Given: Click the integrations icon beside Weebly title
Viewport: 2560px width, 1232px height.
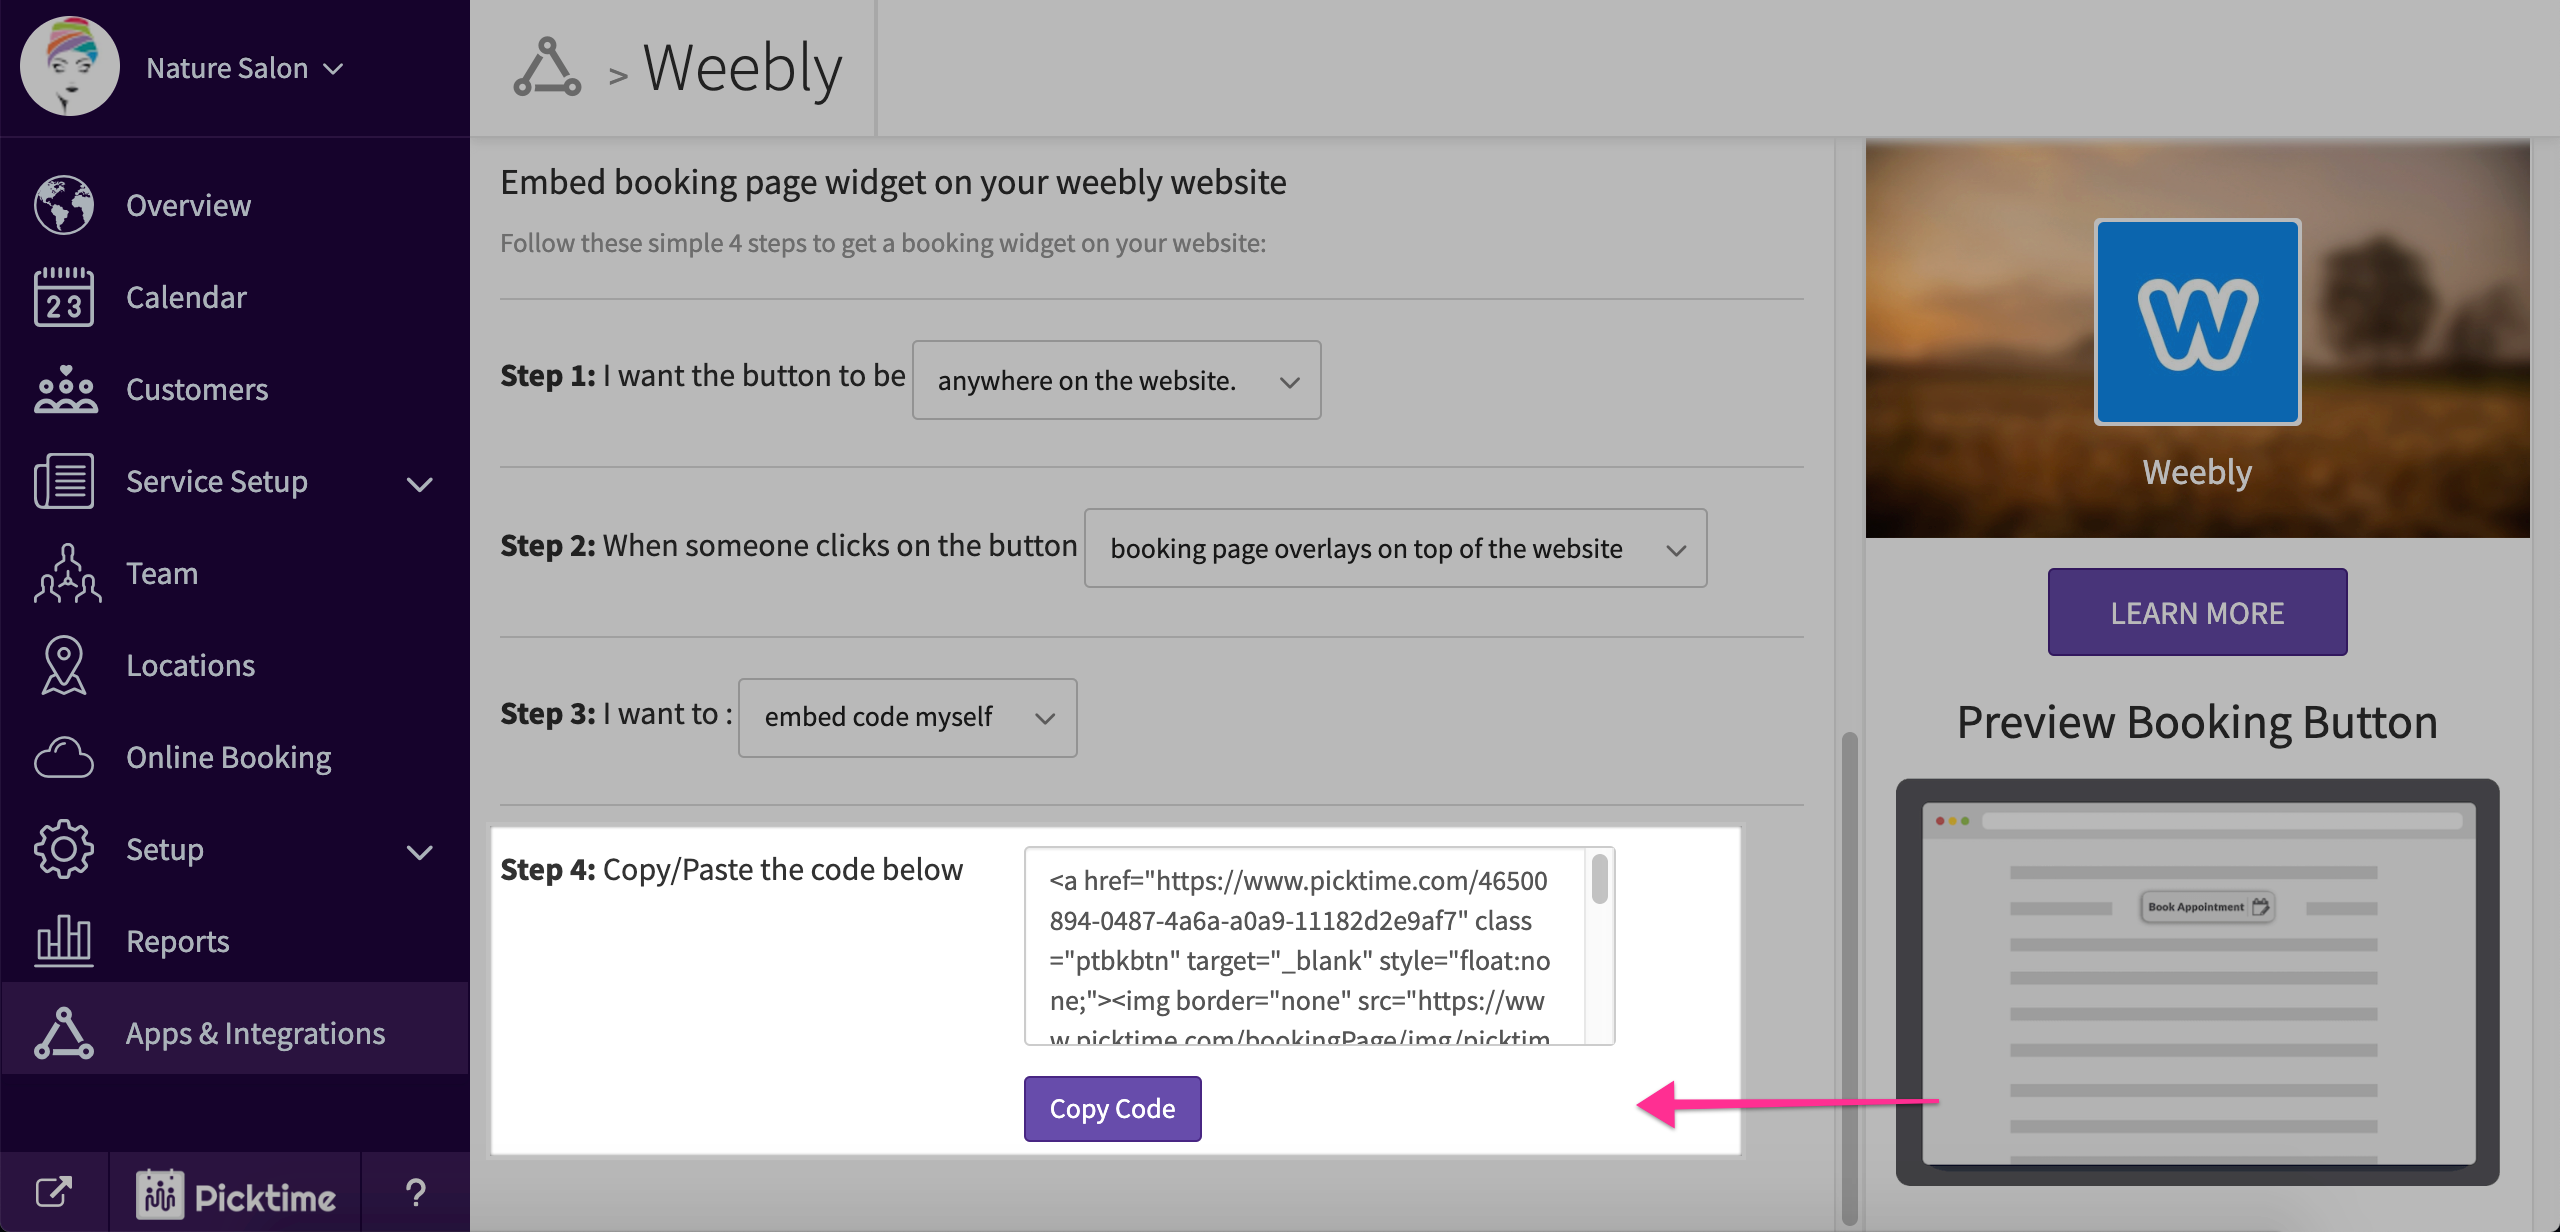Looking at the screenshot, I should (x=547, y=68).
